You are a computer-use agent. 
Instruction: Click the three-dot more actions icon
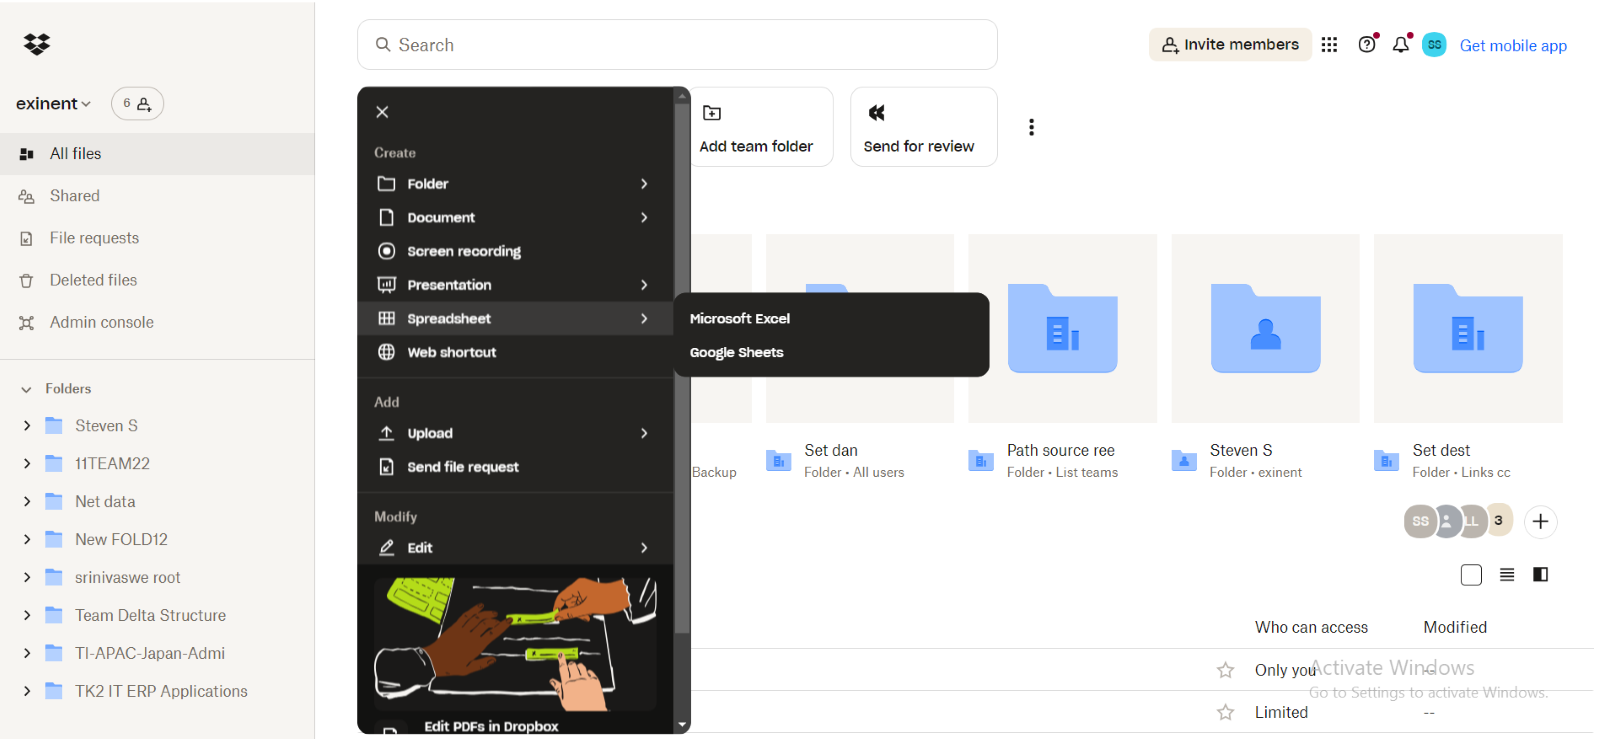click(1031, 127)
